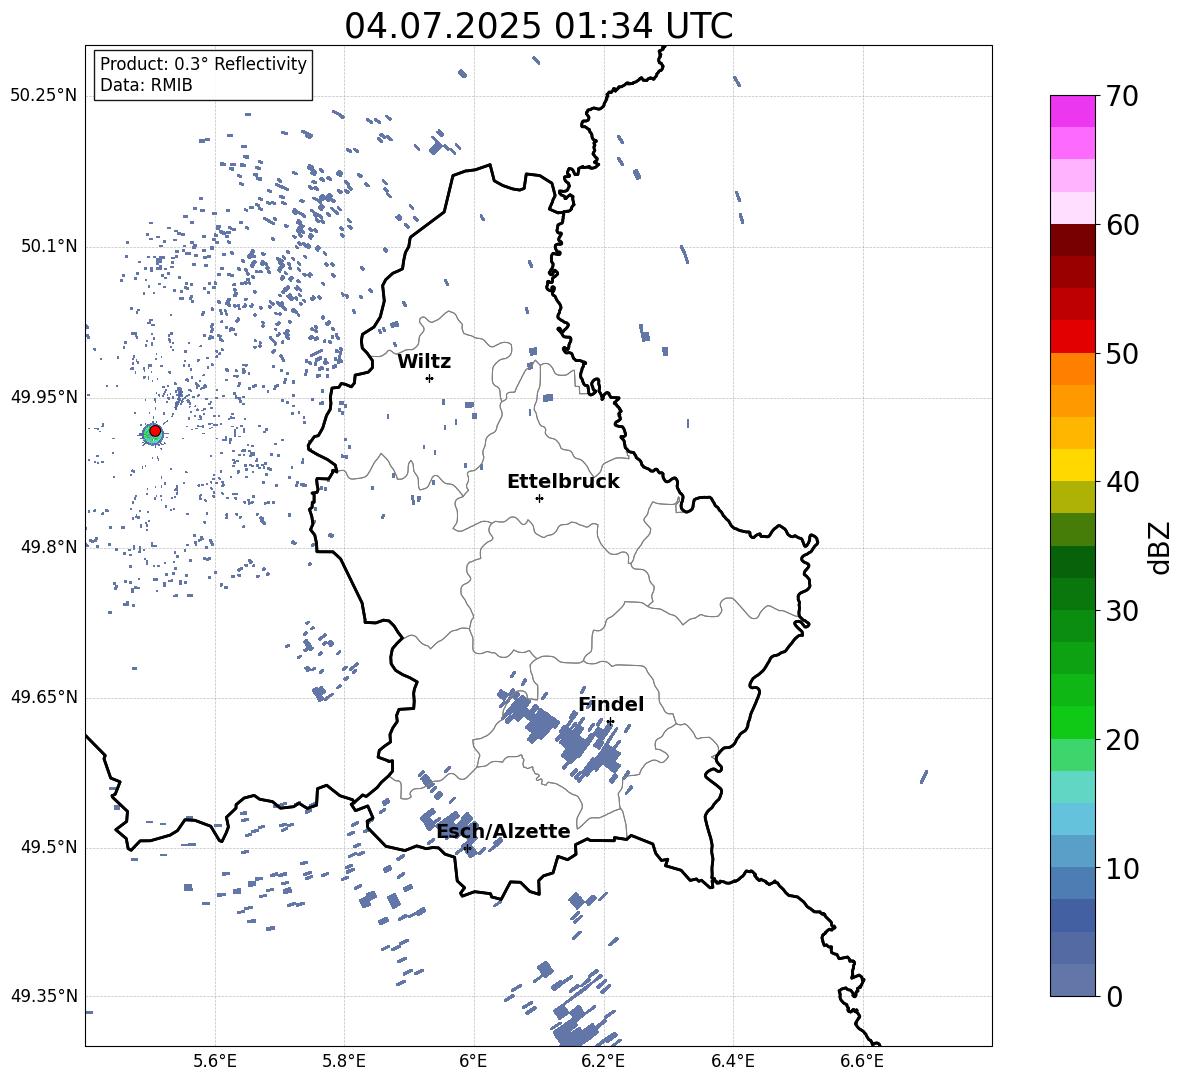Image resolution: width=1184 pixels, height=1081 pixels.
Task: Click the radar echo cluster west of Findel
Action: pos(529,717)
